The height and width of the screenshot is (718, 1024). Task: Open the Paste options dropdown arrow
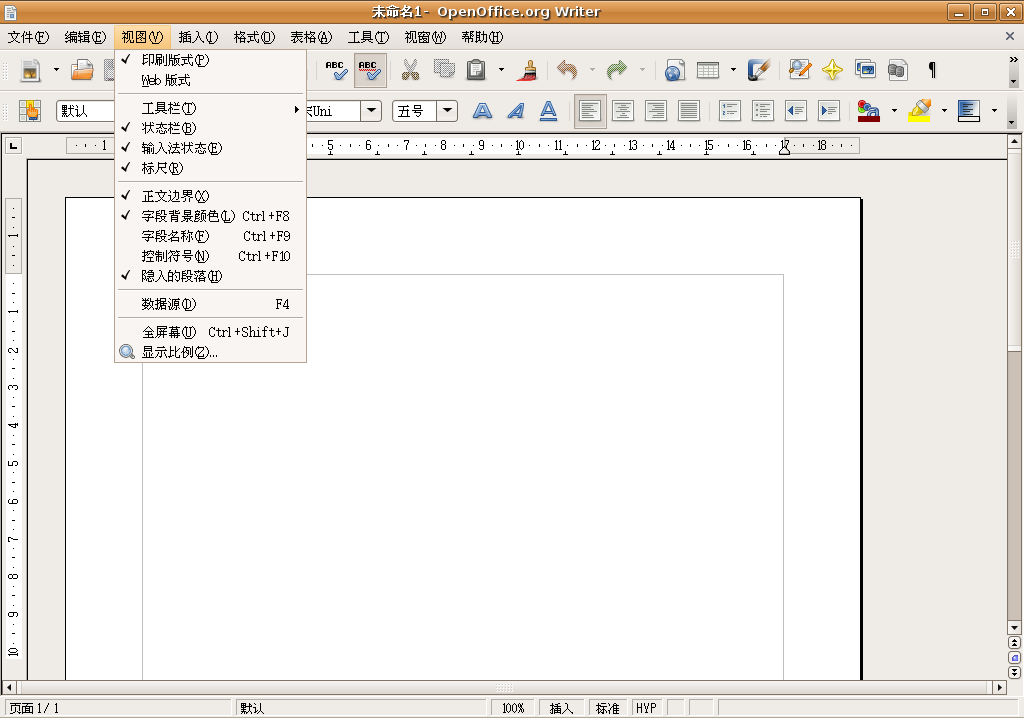501,70
